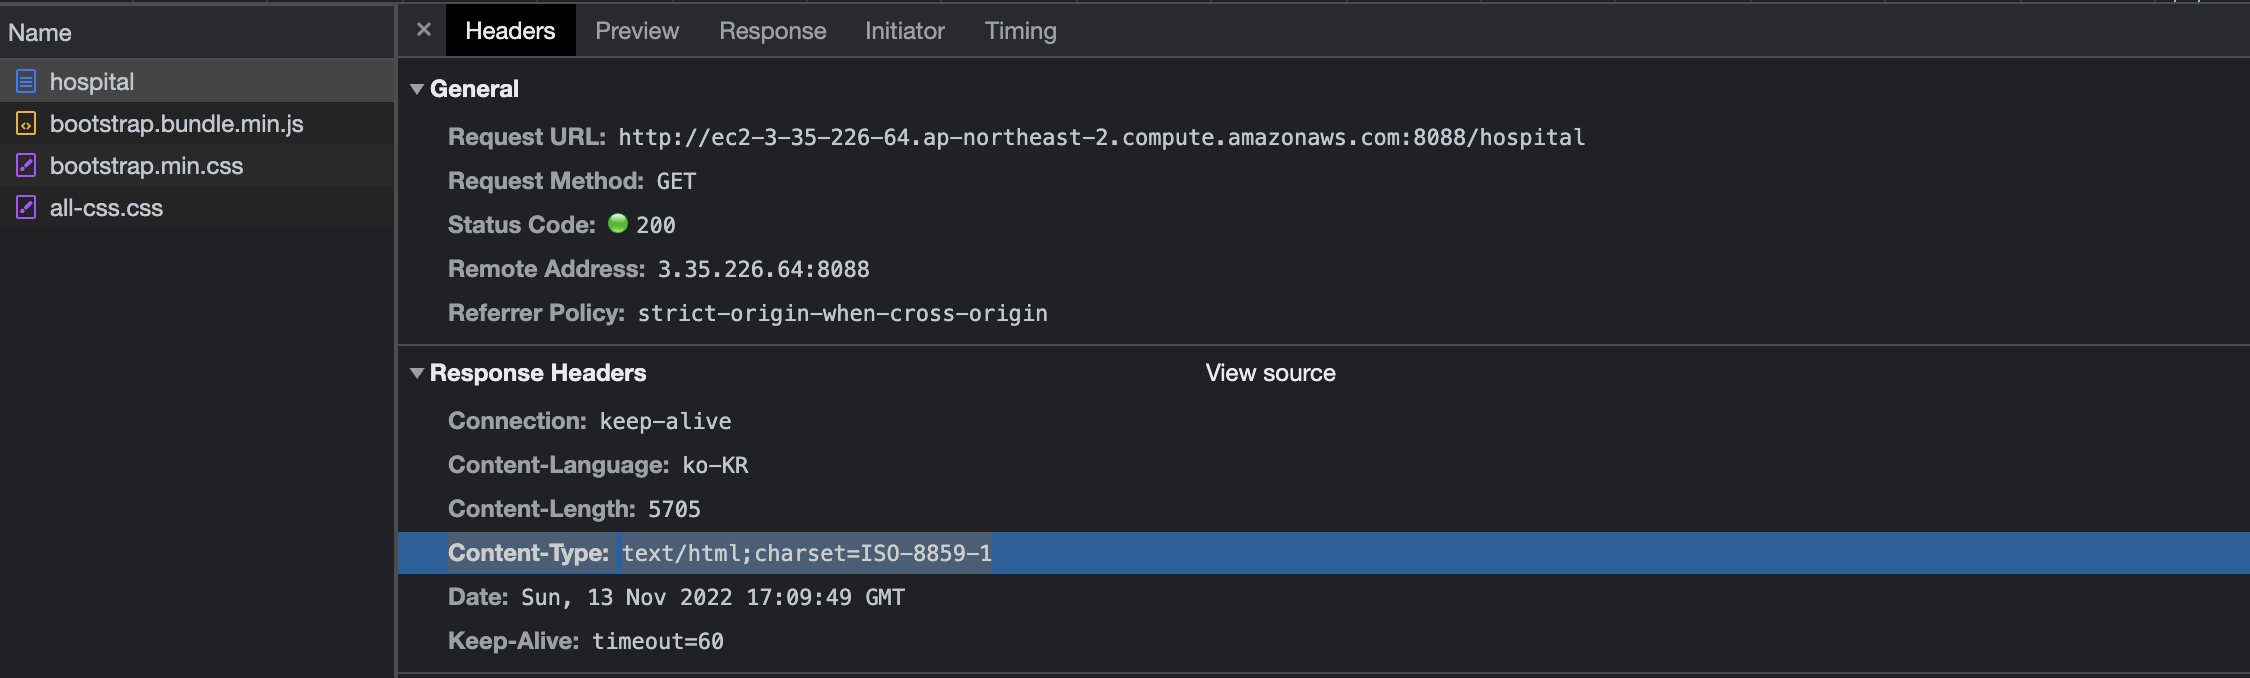Click the Content-Type header label

coord(528,553)
